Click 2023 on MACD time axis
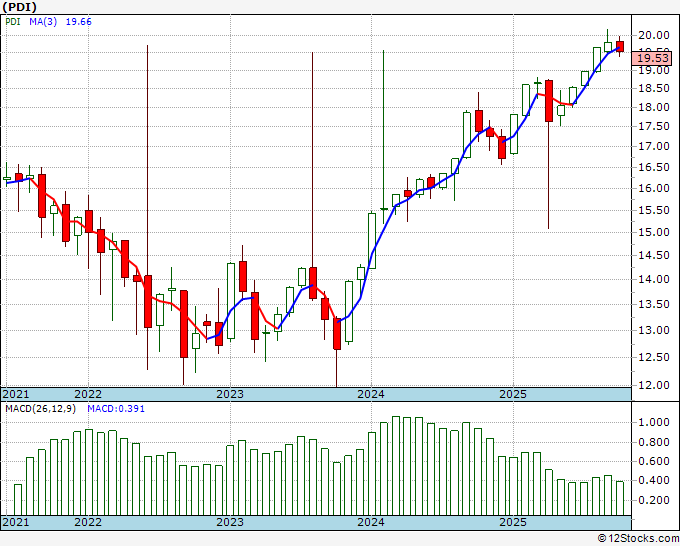Image resolution: width=680 pixels, height=546 pixels. point(230,522)
